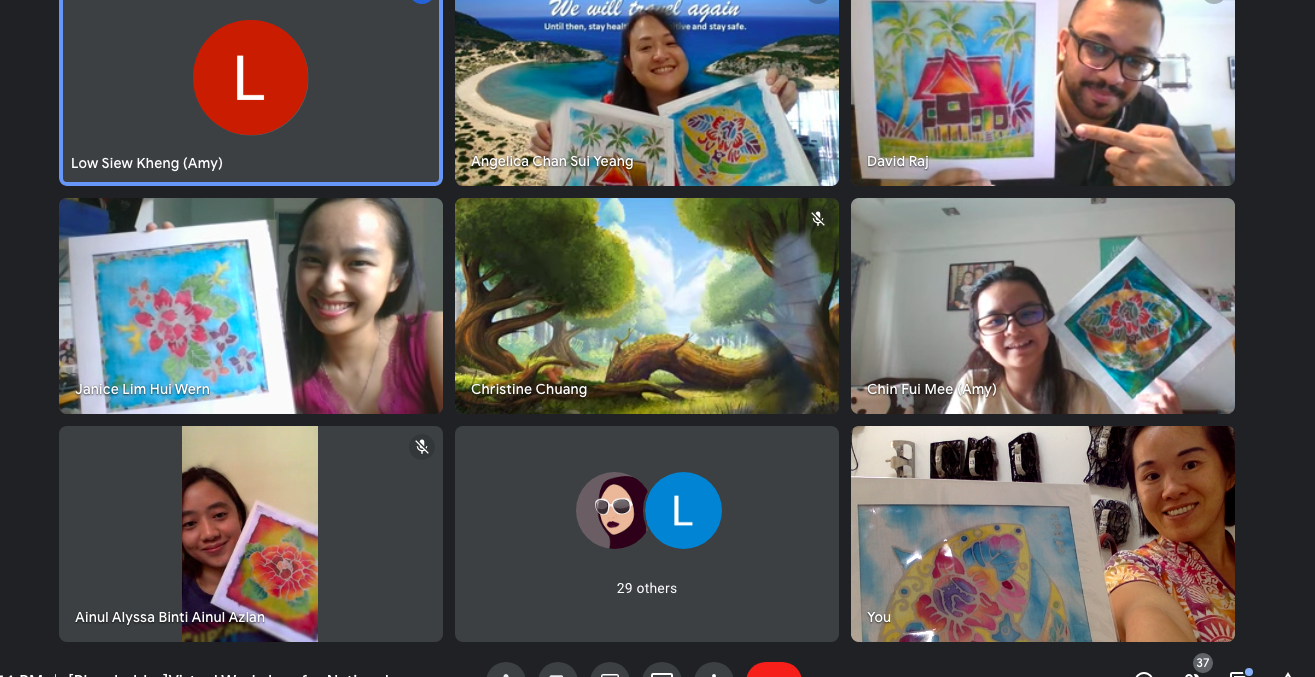Select Janice Lim Hui Wern's video tile
This screenshot has height=677, width=1315.
[x=250, y=305]
